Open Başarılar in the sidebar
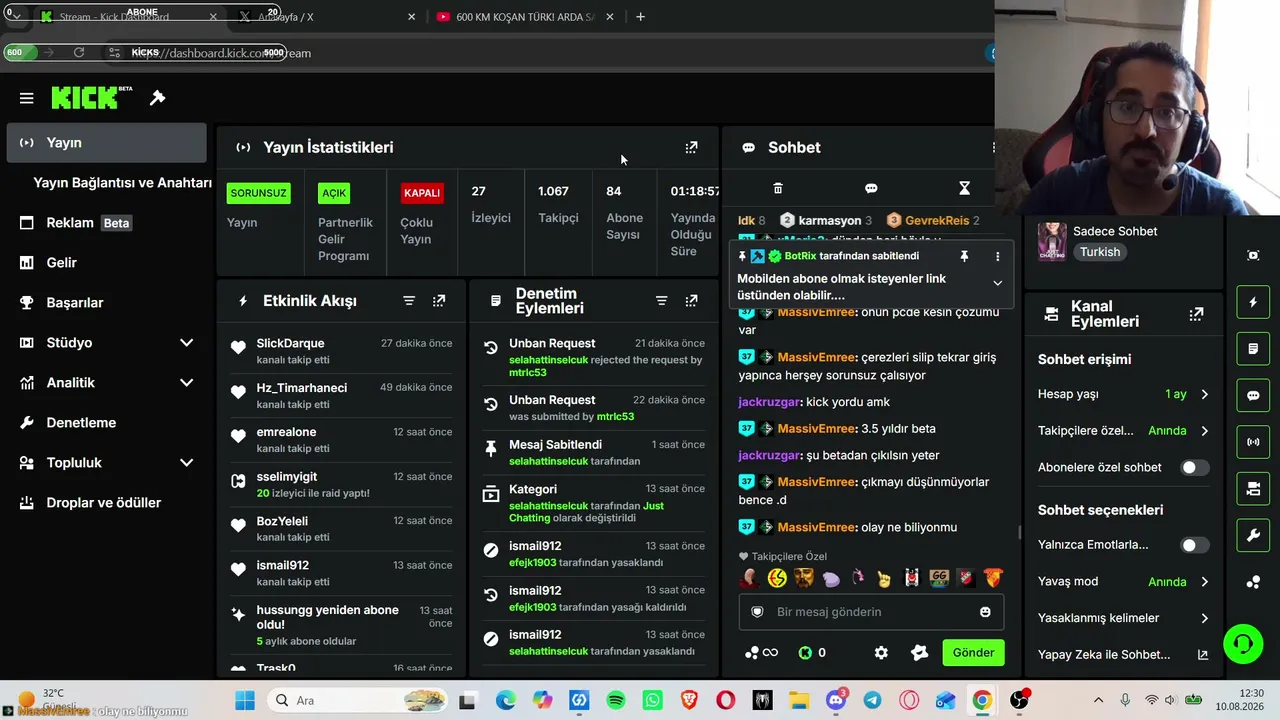The height and width of the screenshot is (720, 1280). pos(106,303)
